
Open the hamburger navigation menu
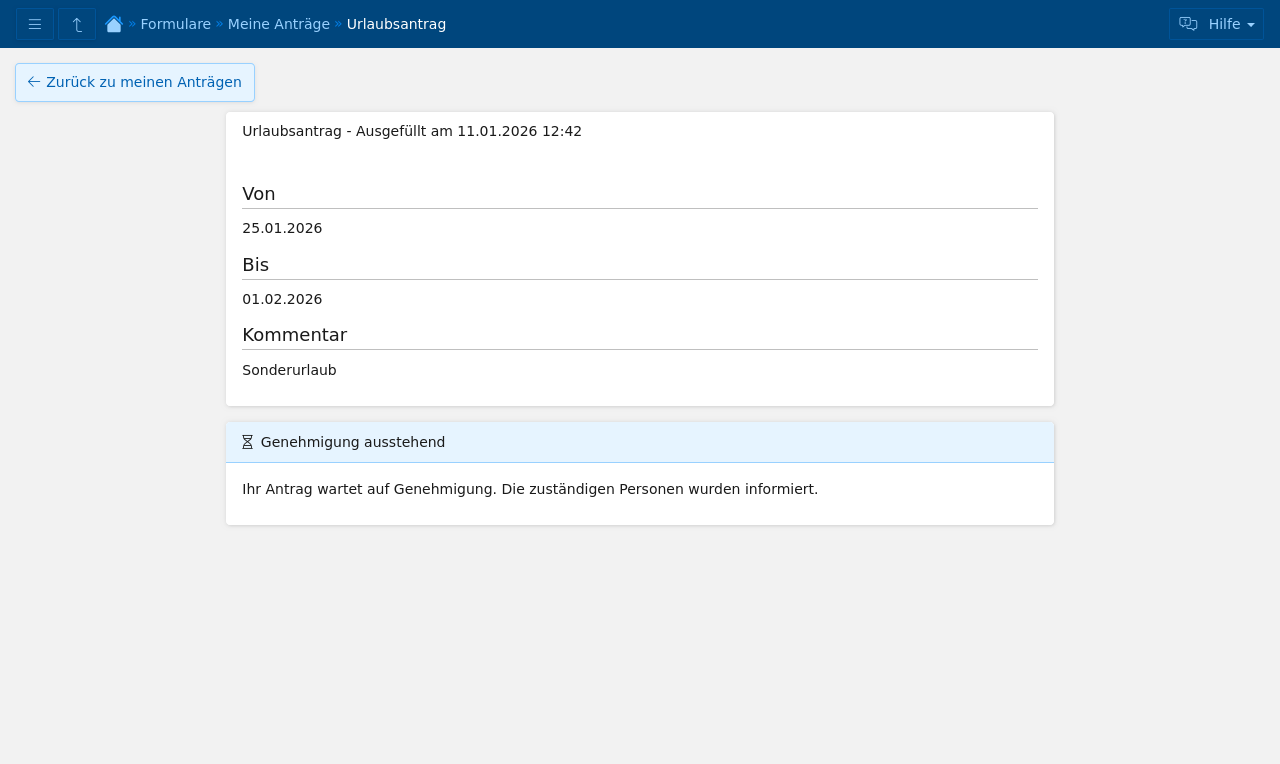[35, 24]
